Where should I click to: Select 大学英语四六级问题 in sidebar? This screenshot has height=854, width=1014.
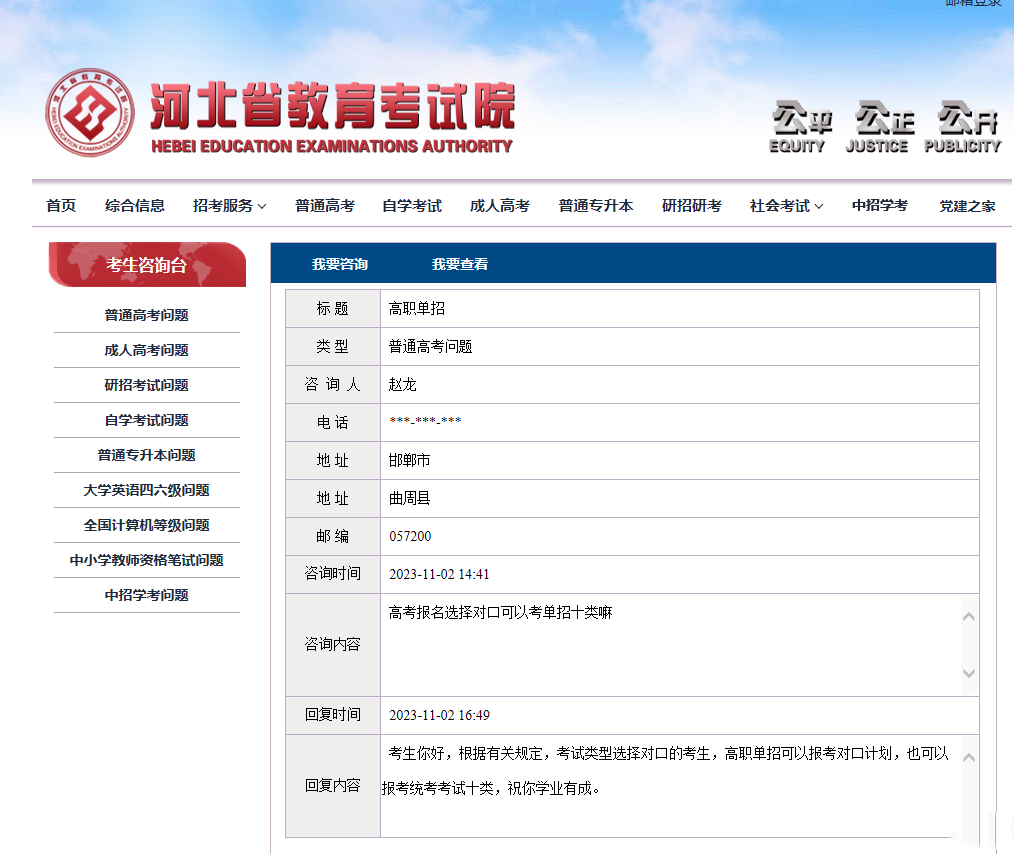point(146,490)
